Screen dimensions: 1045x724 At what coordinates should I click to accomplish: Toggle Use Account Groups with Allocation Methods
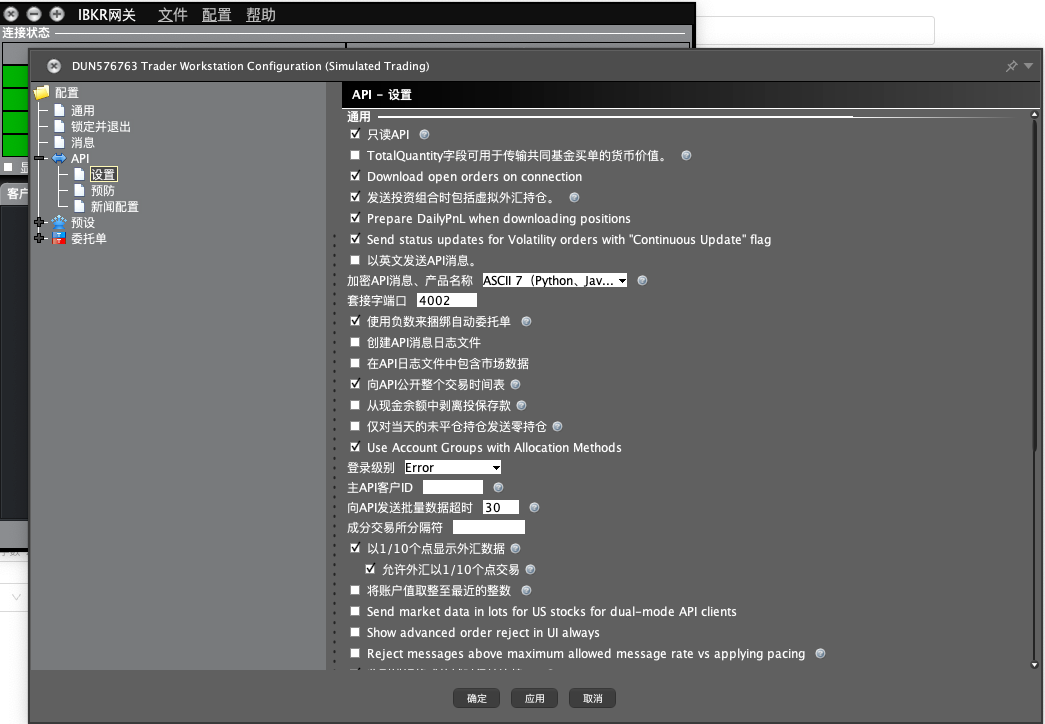pos(355,447)
